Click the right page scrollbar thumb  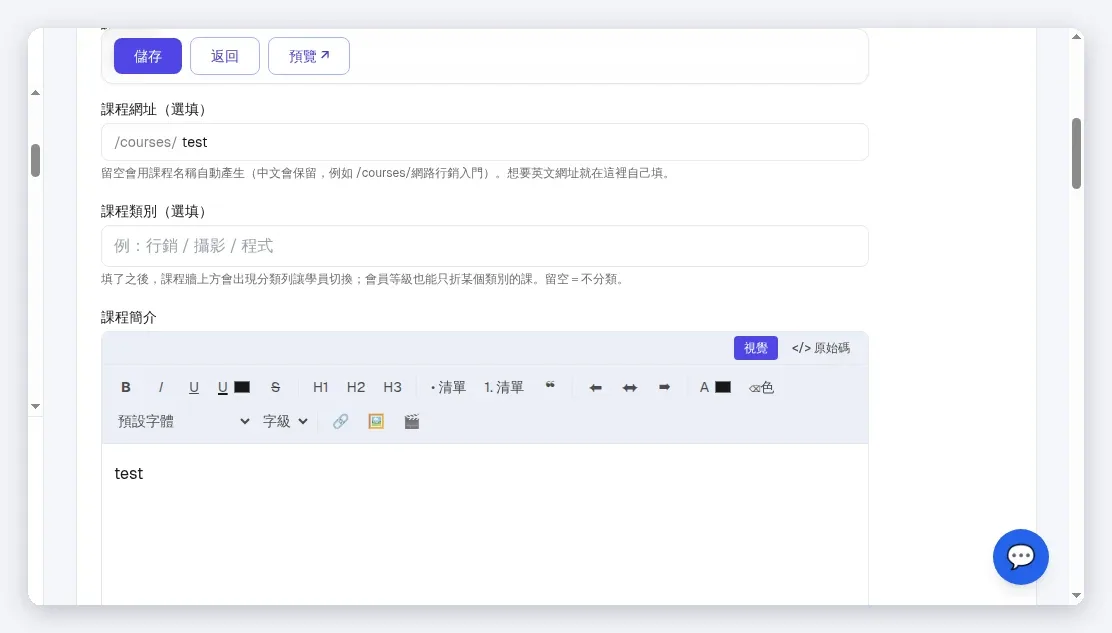click(x=1077, y=153)
